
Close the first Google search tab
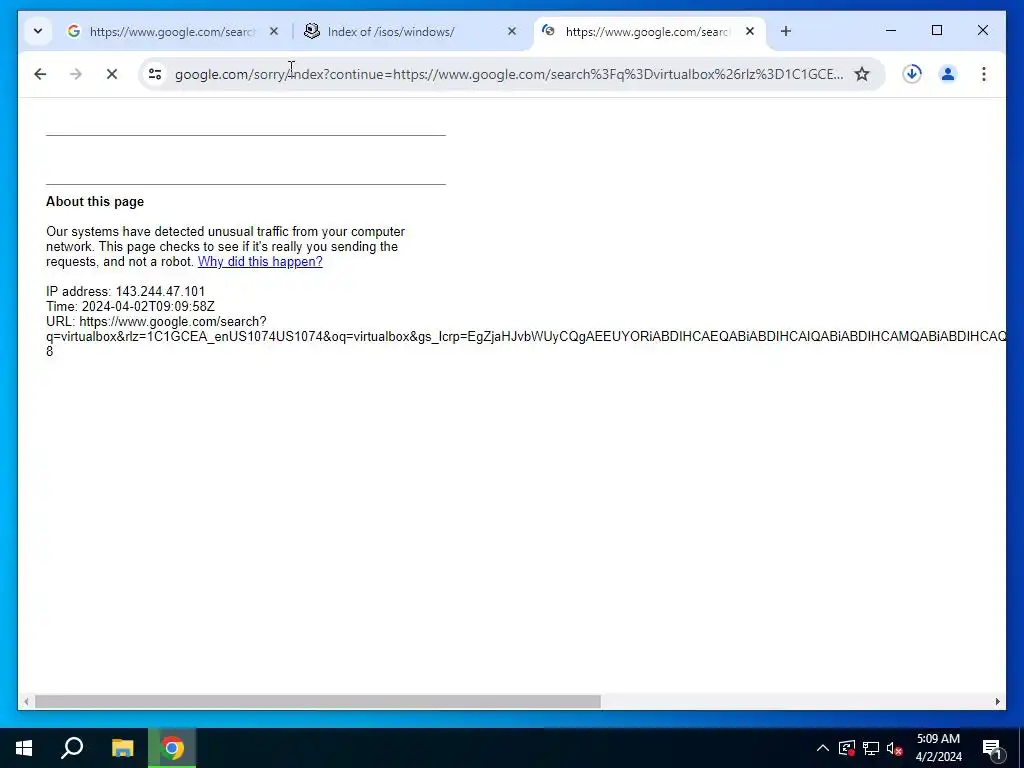[x=274, y=31]
